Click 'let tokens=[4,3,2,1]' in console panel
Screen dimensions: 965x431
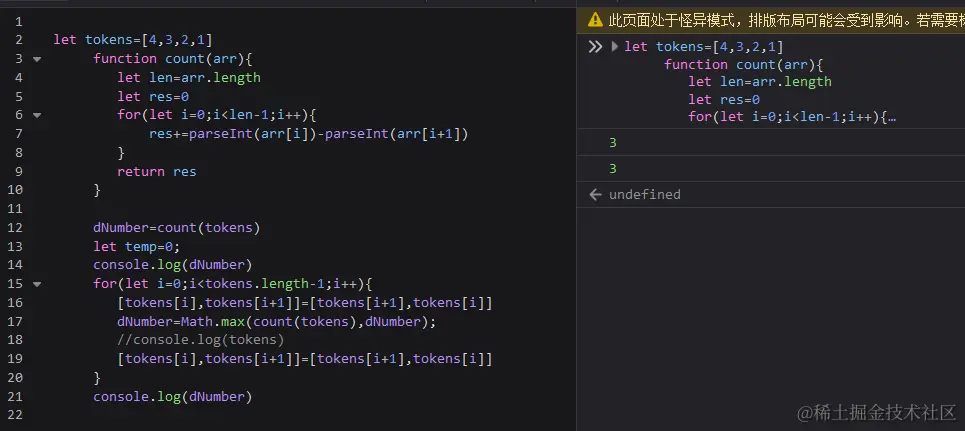704,46
